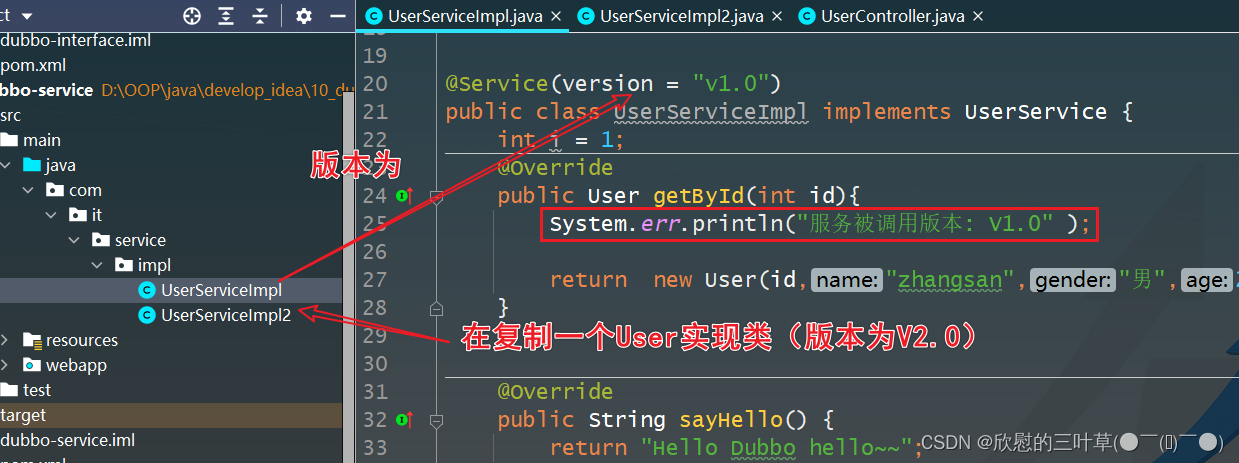
Task: Close the UserController.java tab
Action: [x=978, y=16]
